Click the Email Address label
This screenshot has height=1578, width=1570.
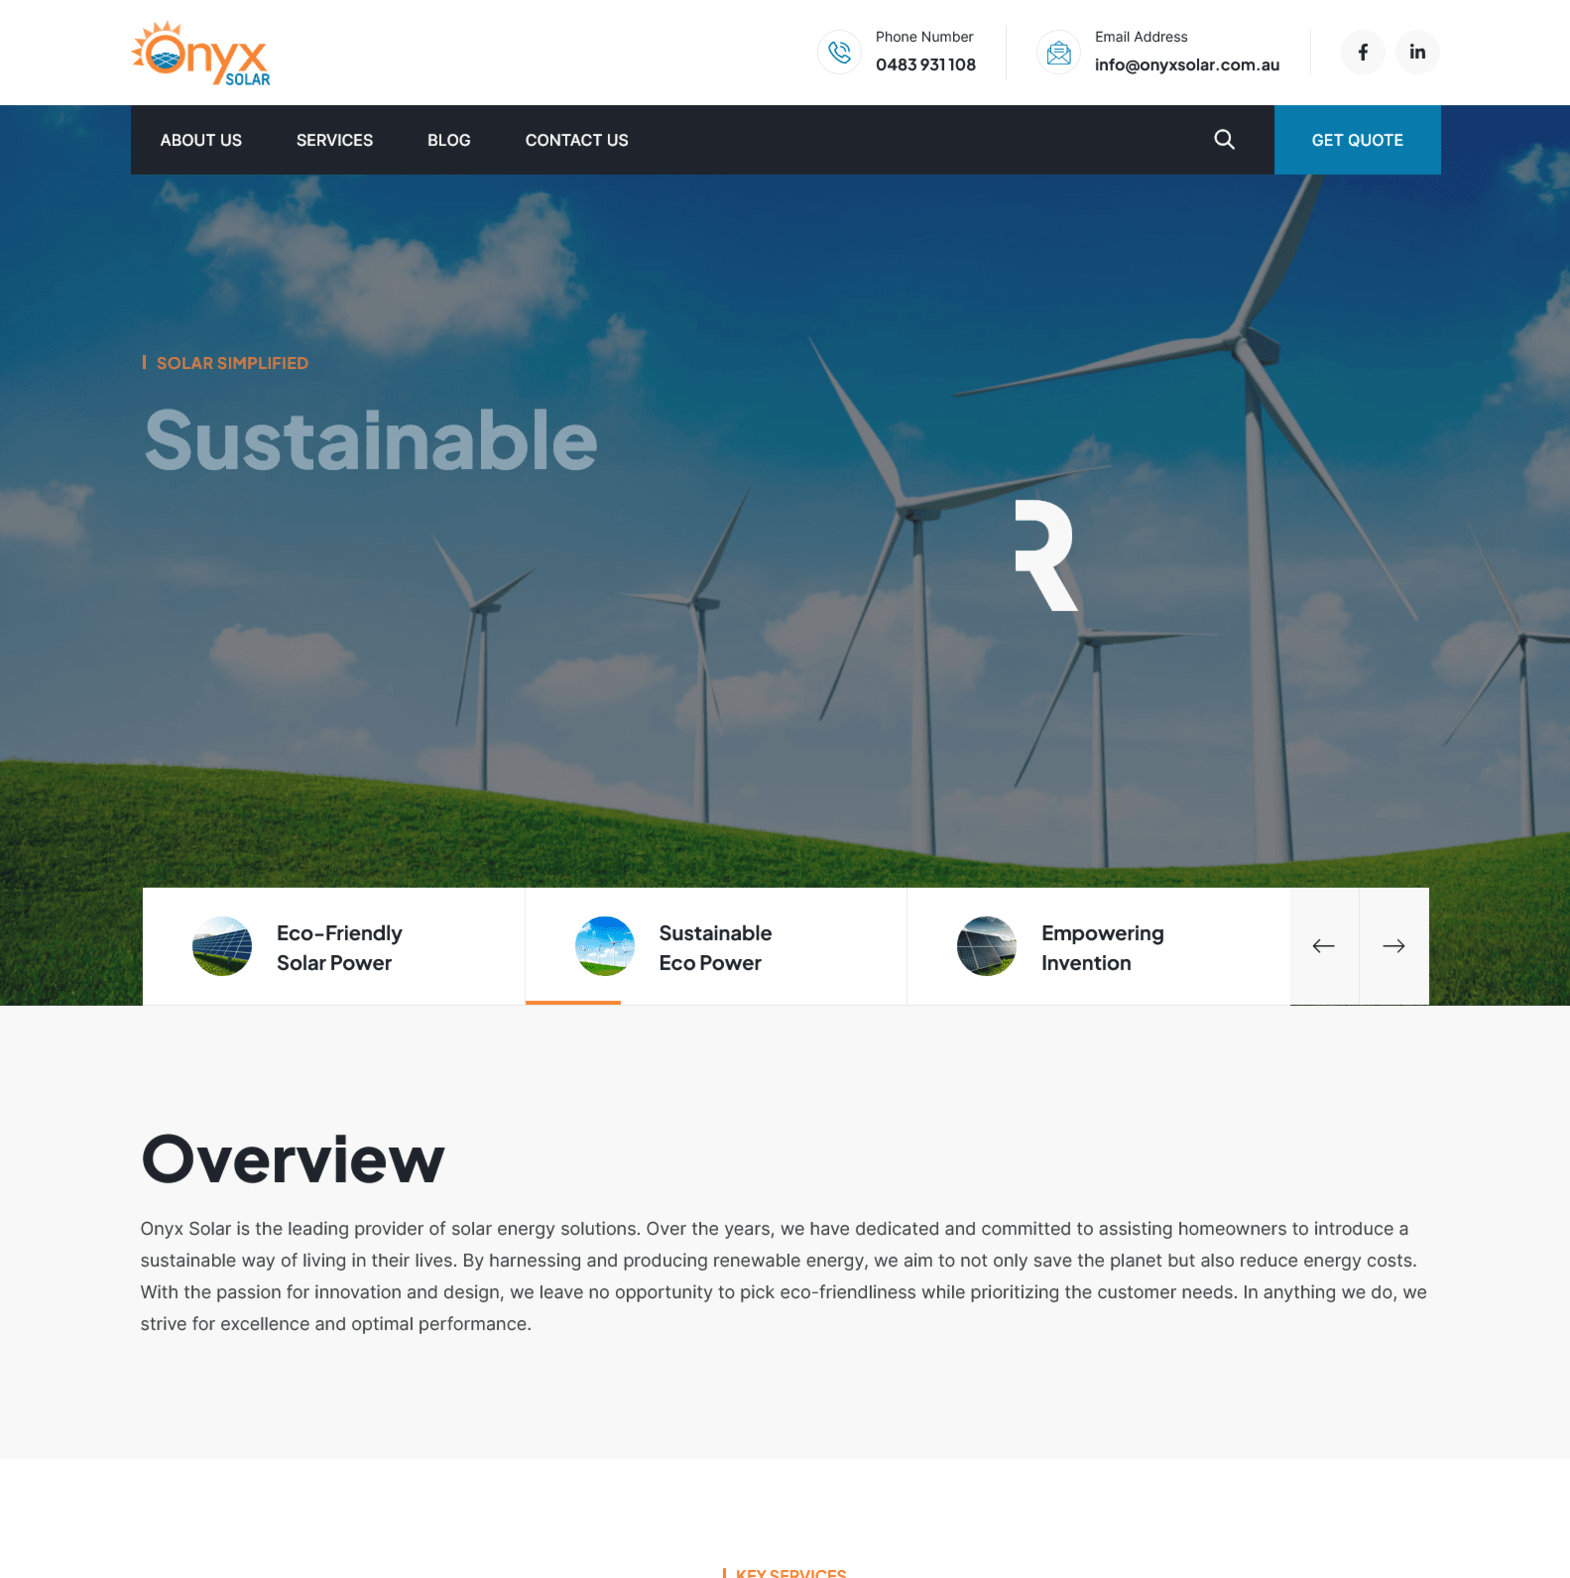pos(1141,37)
